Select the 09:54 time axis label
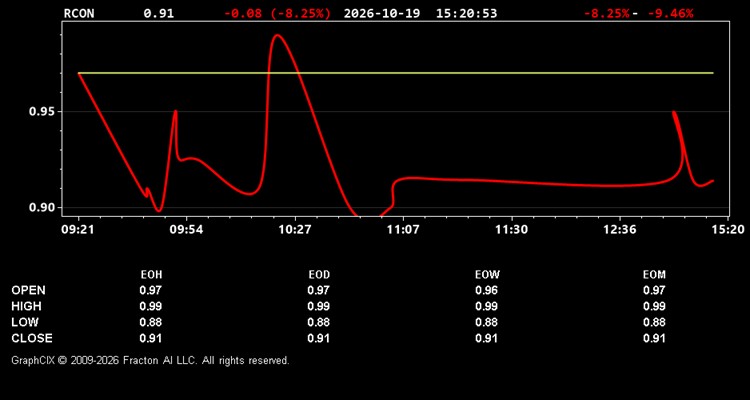Image resolution: width=750 pixels, height=400 pixels. point(186,230)
